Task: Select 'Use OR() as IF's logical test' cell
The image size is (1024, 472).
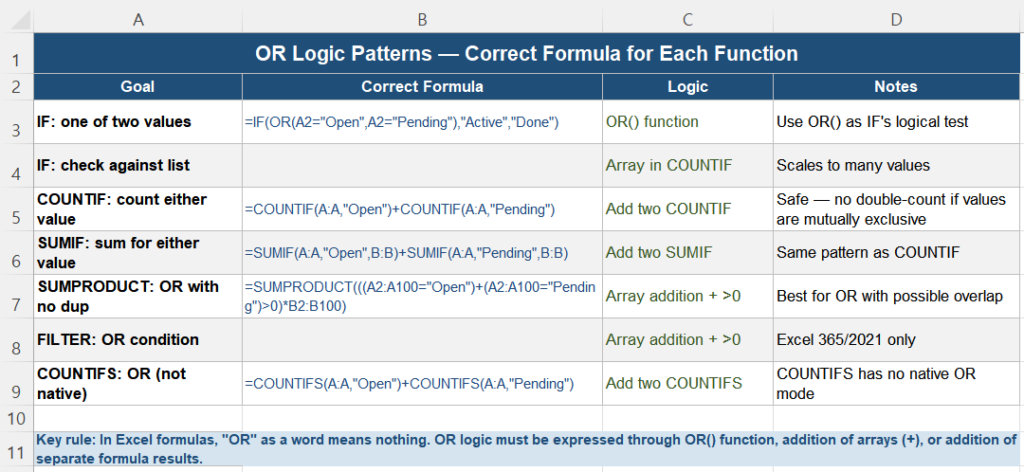Action: [x=896, y=122]
